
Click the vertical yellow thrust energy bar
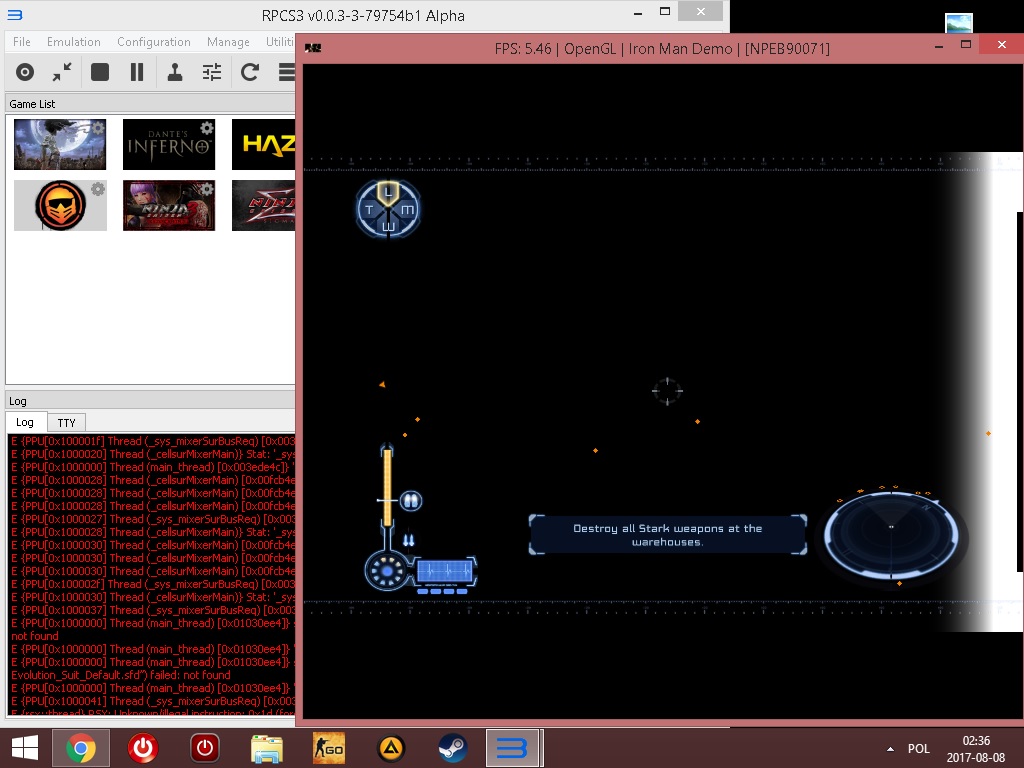coord(387,487)
